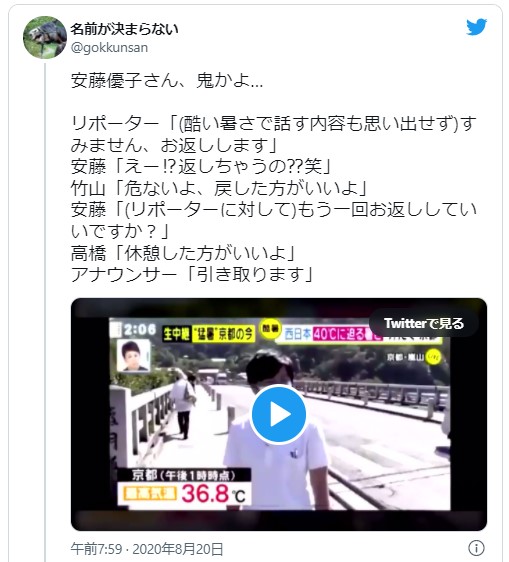Click the inset studio face picture in video

[133, 356]
